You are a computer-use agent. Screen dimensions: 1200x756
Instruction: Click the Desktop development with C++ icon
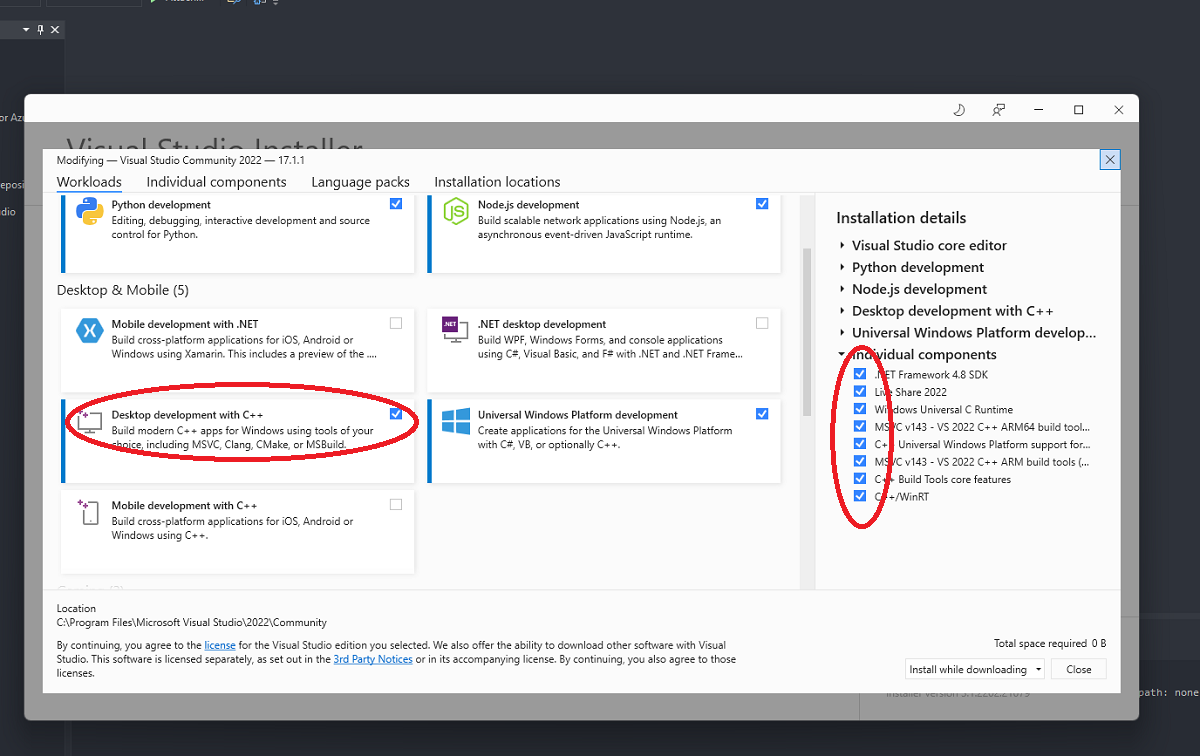point(90,421)
